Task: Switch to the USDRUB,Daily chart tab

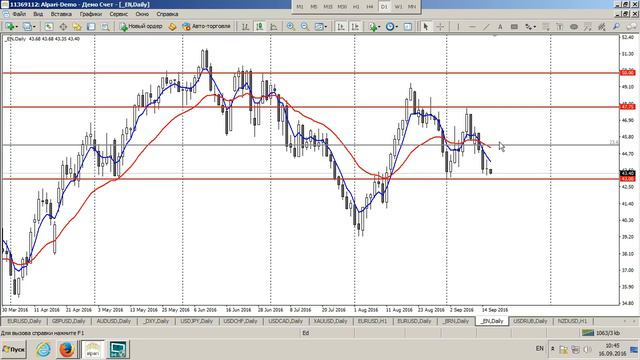Action: pyautogui.click(x=530, y=321)
